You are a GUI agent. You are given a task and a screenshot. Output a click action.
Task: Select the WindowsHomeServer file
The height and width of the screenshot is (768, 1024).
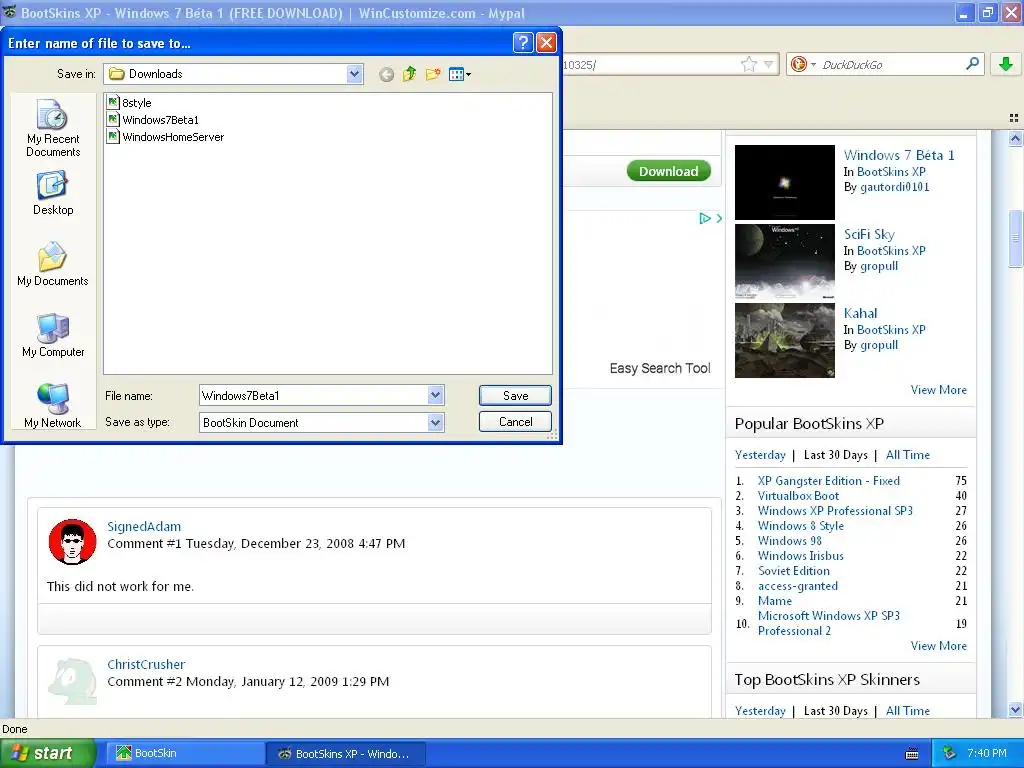click(166, 136)
